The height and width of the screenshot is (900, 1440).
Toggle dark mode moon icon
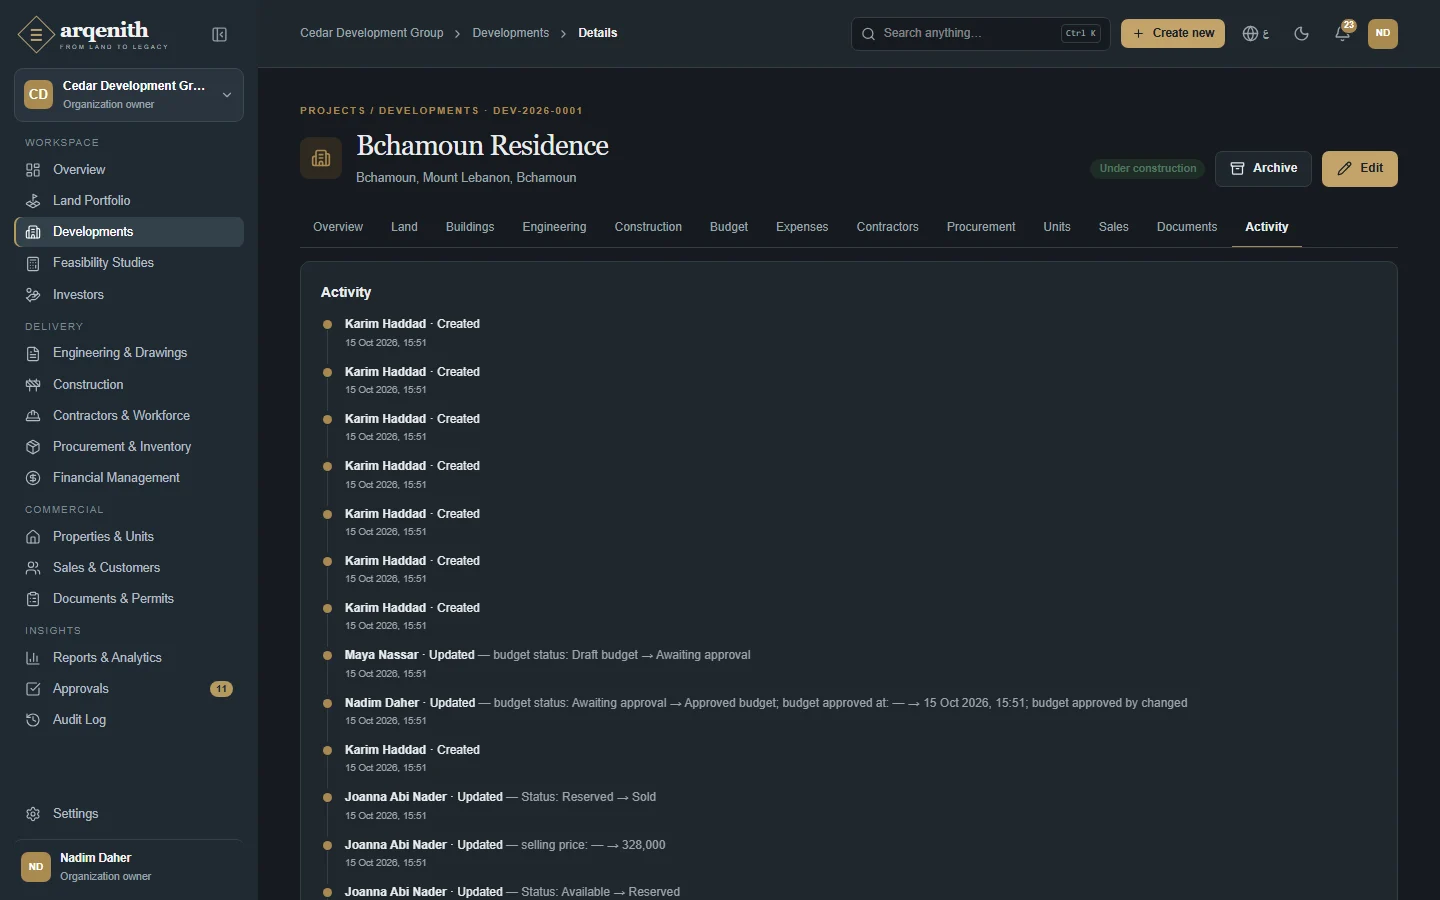click(x=1301, y=34)
